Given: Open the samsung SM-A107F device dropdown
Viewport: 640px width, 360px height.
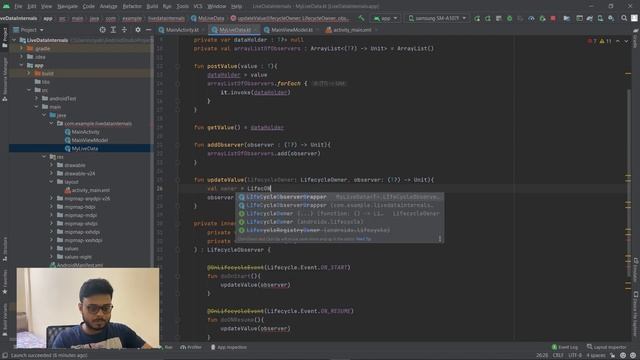Looking at the screenshot, I should click(437, 18).
